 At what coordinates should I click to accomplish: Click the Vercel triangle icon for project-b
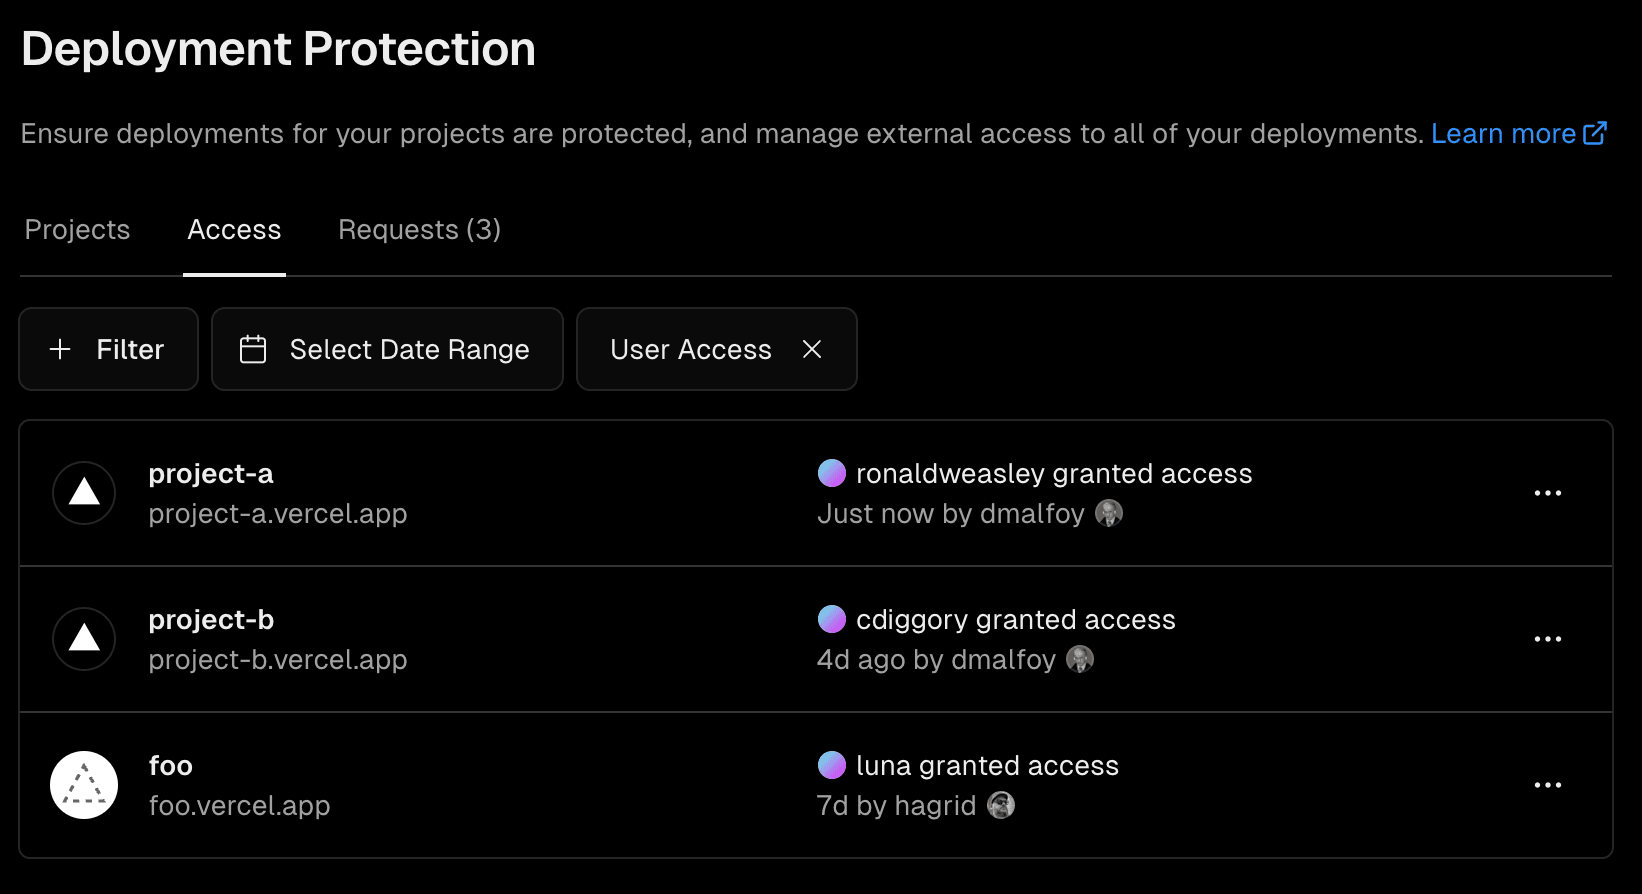(84, 639)
